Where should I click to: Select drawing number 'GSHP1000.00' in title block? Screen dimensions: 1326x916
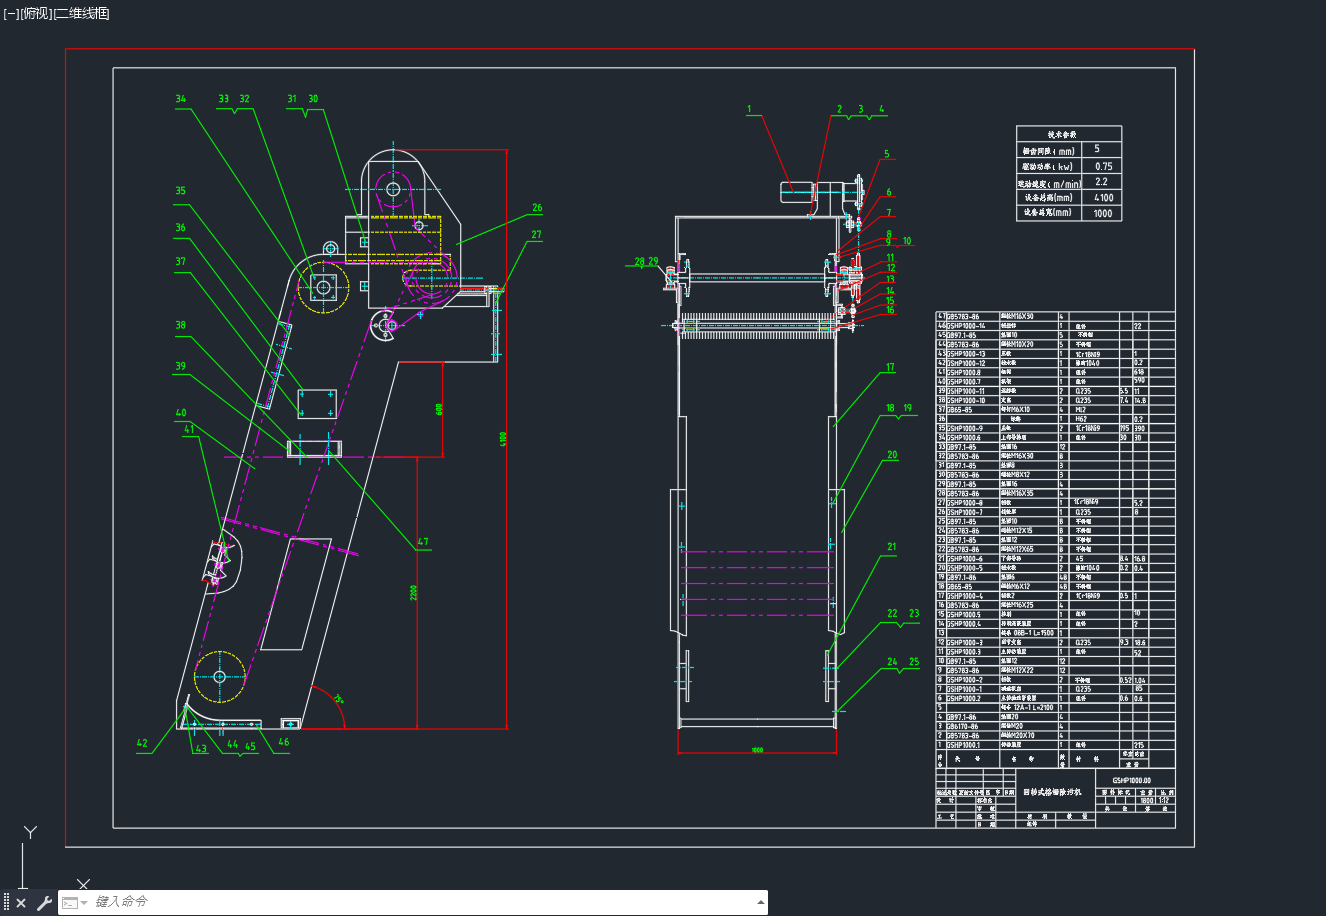[1131, 780]
